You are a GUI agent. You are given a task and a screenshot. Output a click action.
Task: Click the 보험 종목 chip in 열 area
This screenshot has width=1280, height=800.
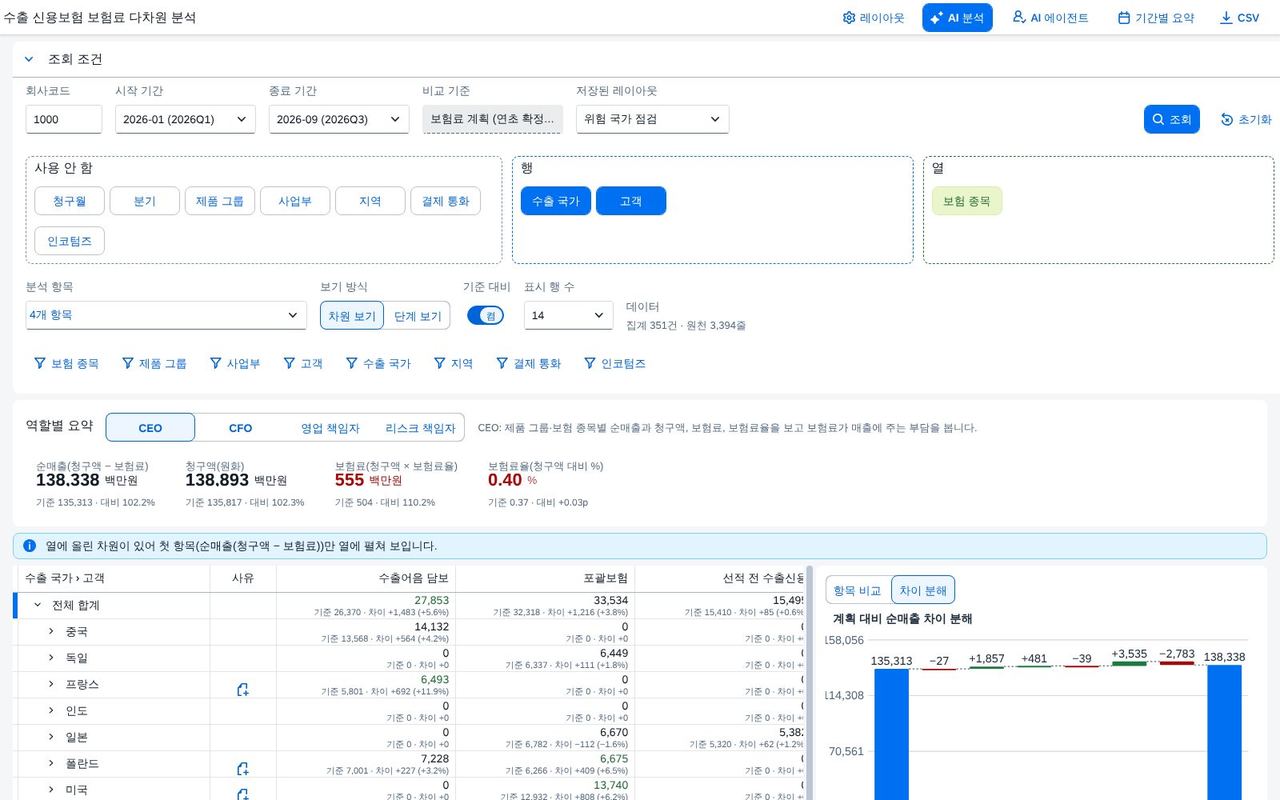coord(967,201)
